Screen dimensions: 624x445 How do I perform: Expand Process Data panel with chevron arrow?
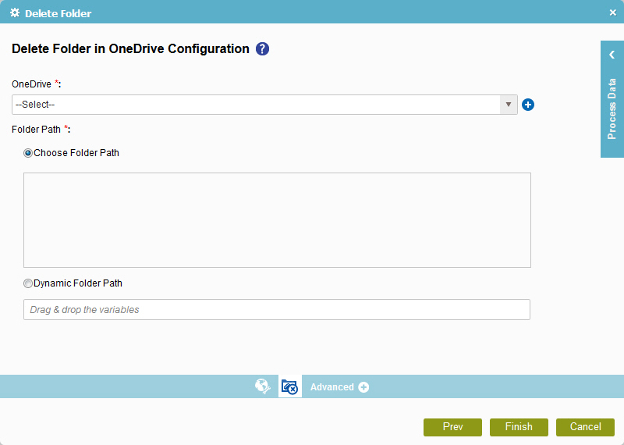[612, 55]
